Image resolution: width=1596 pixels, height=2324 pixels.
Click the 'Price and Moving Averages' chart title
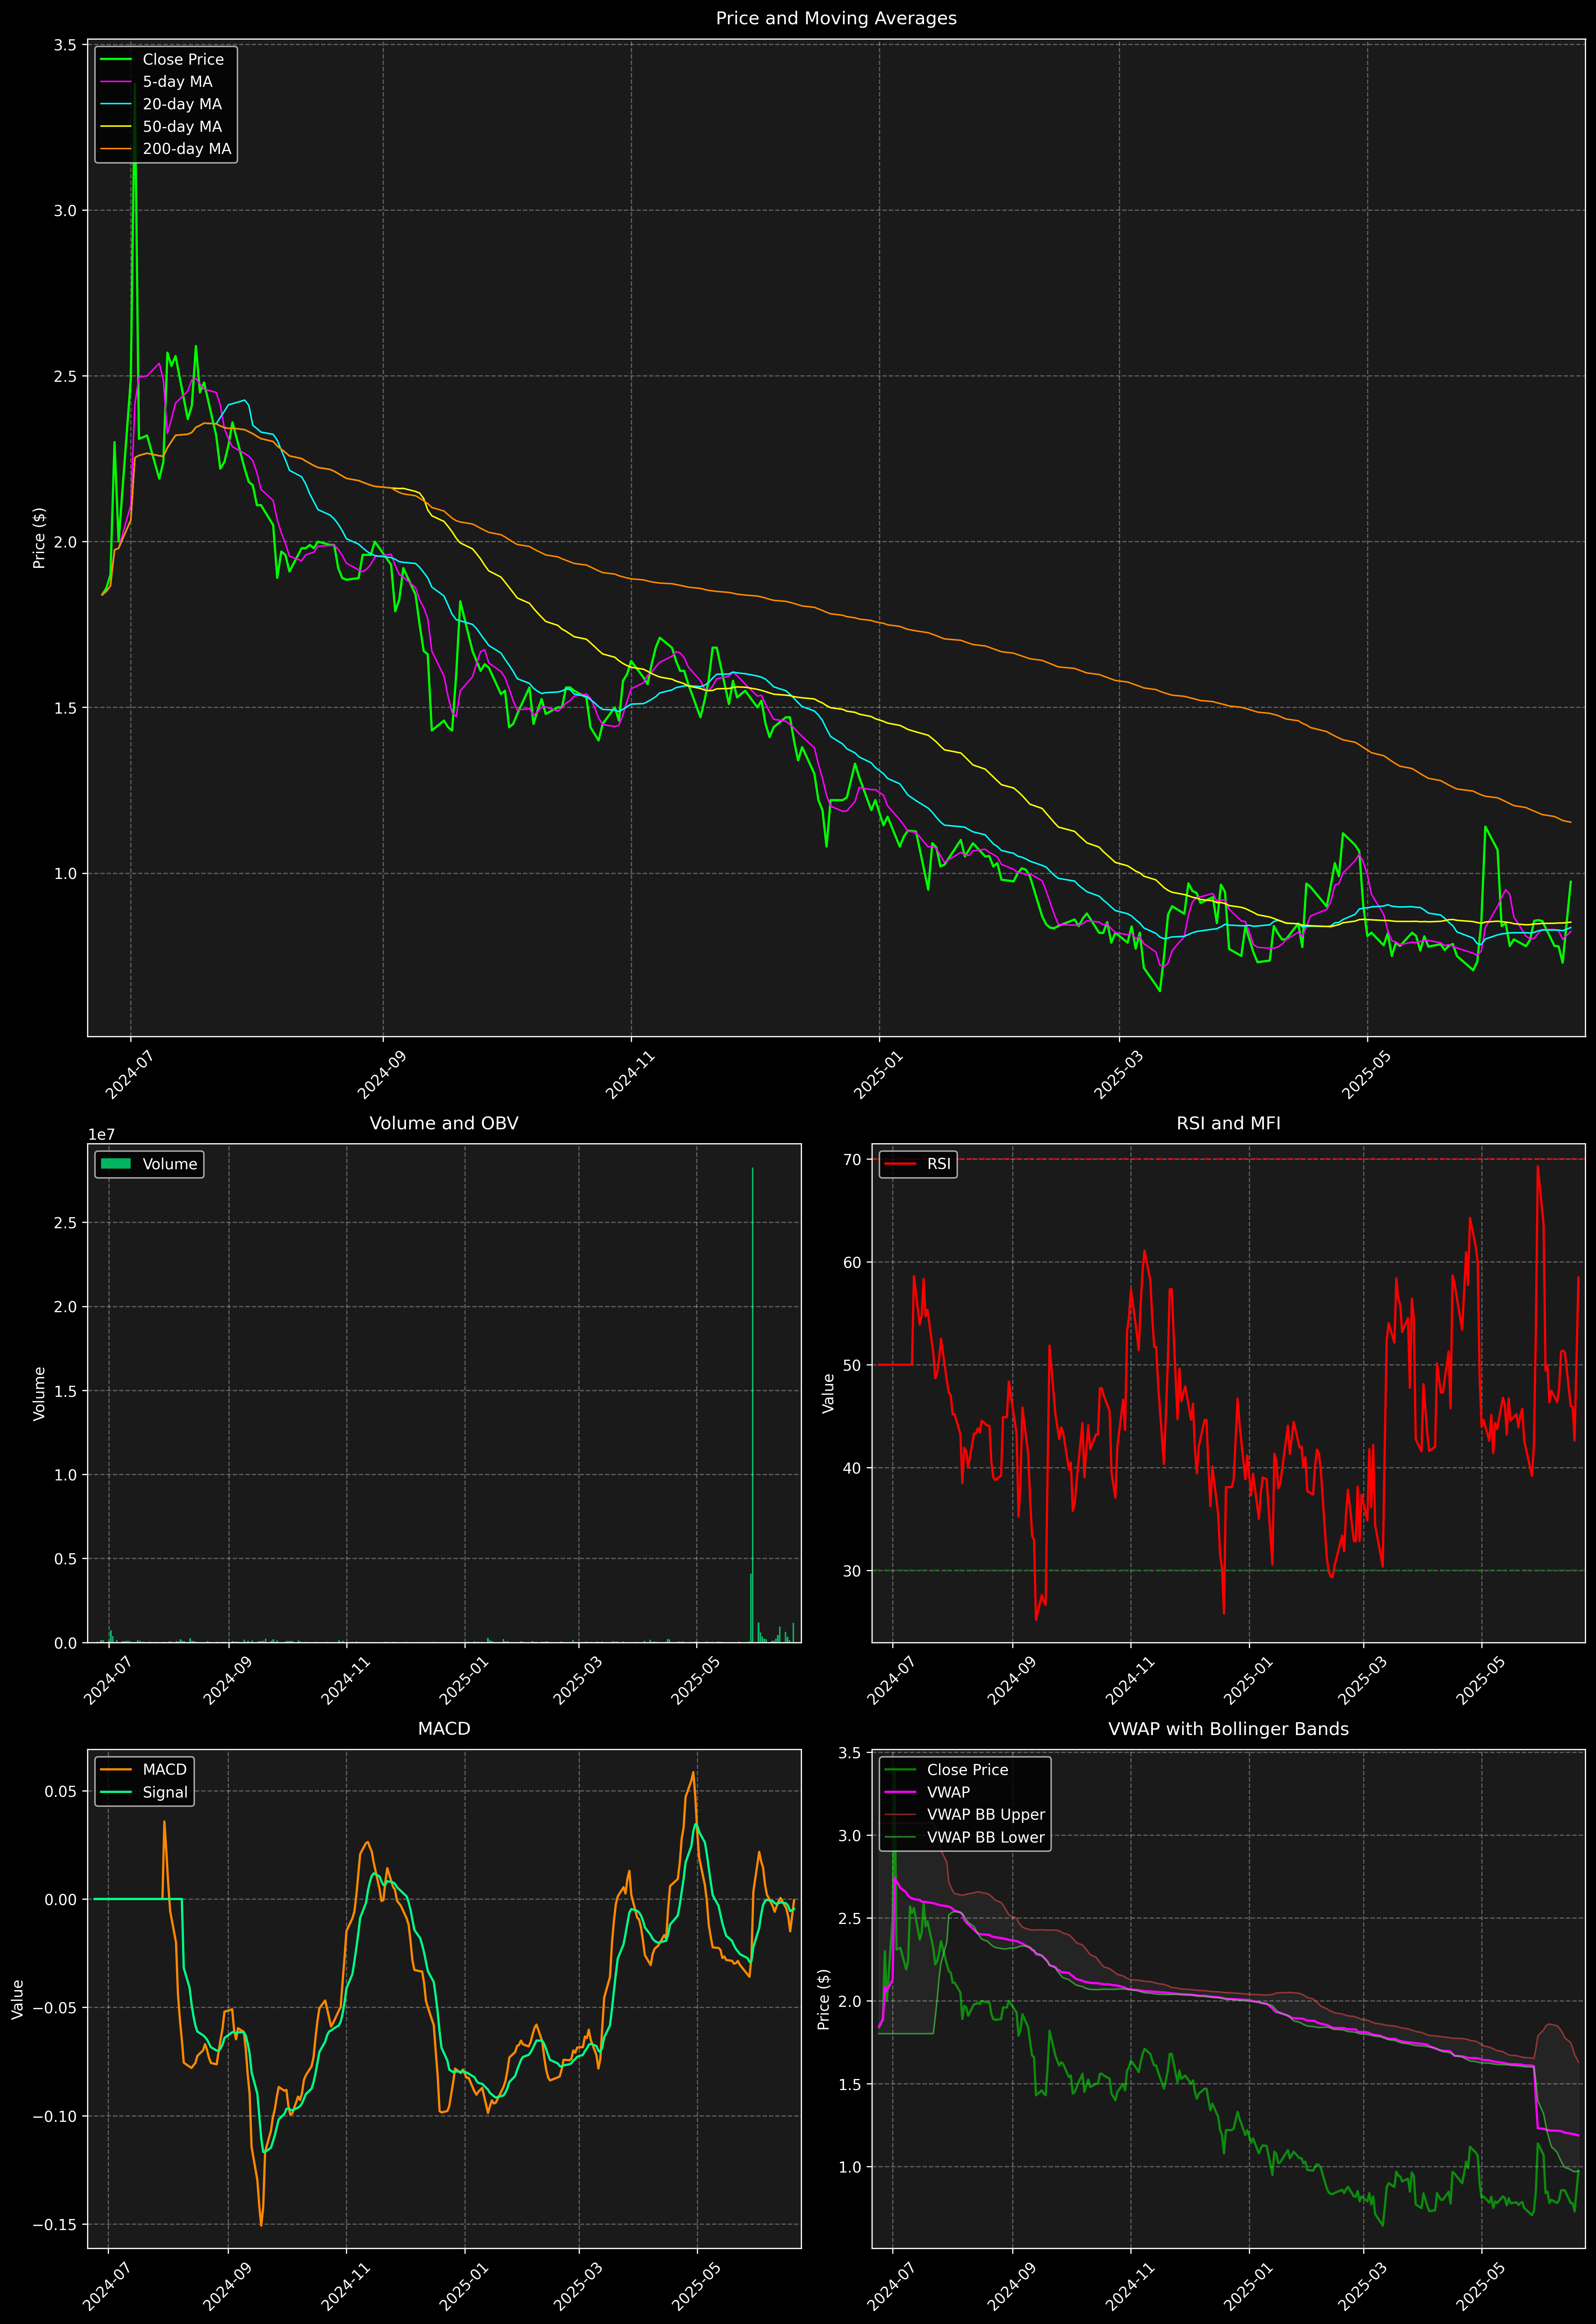coord(836,18)
